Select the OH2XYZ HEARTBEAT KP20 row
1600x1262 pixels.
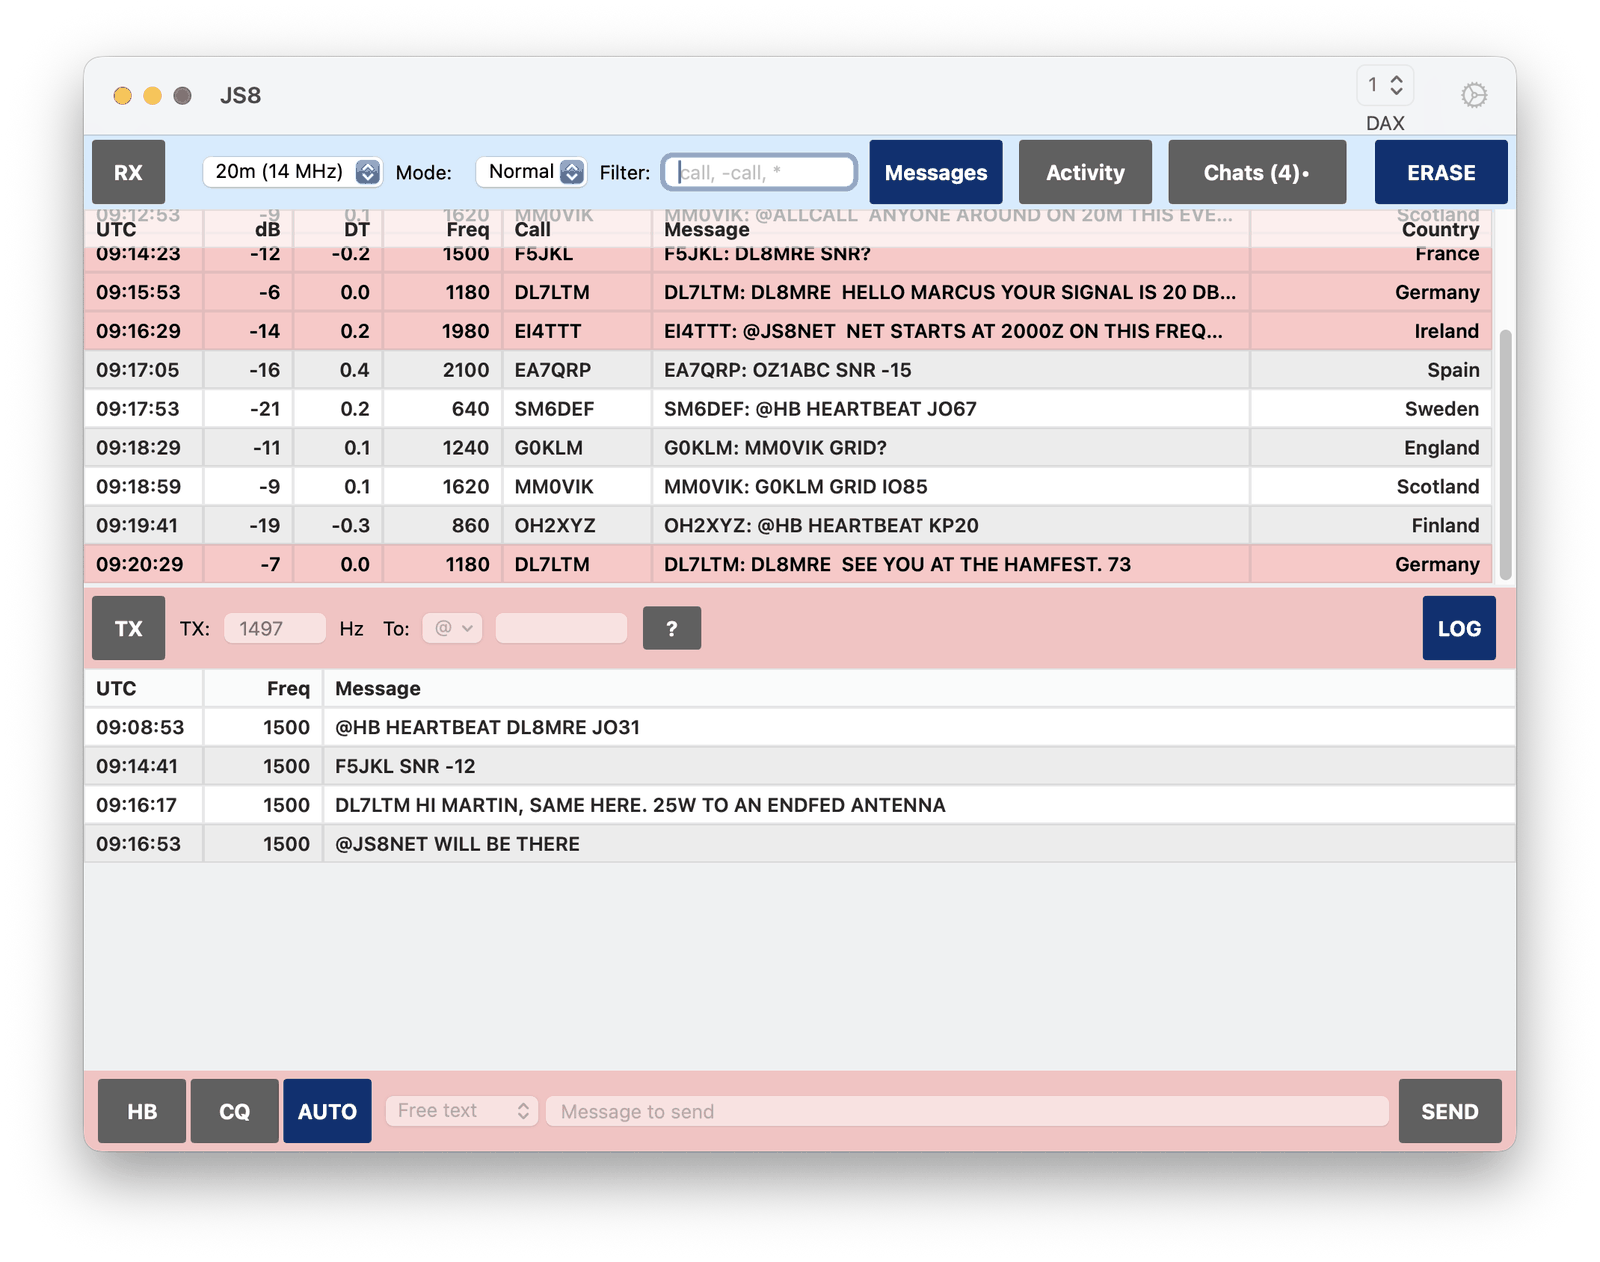click(788, 526)
